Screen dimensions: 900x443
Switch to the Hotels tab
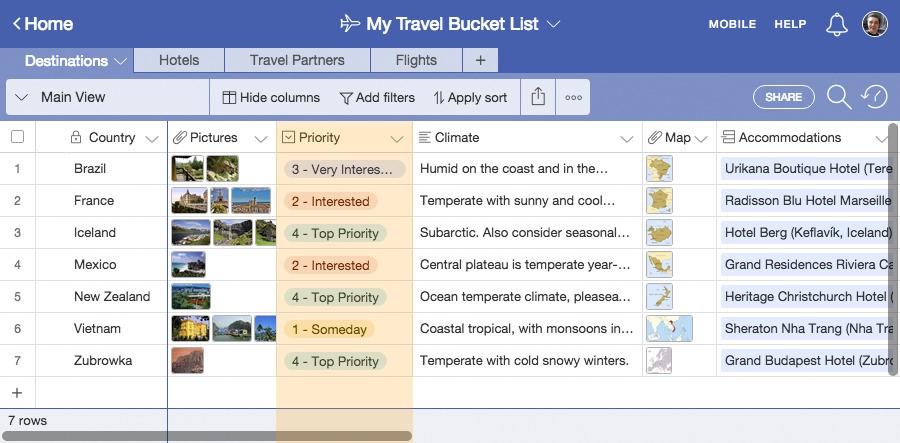coord(179,60)
